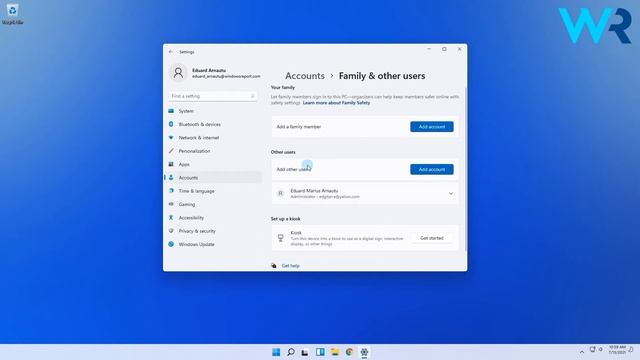The height and width of the screenshot is (360, 640).
Task: Go to Network & internet settings
Action: pyautogui.click(x=199, y=138)
